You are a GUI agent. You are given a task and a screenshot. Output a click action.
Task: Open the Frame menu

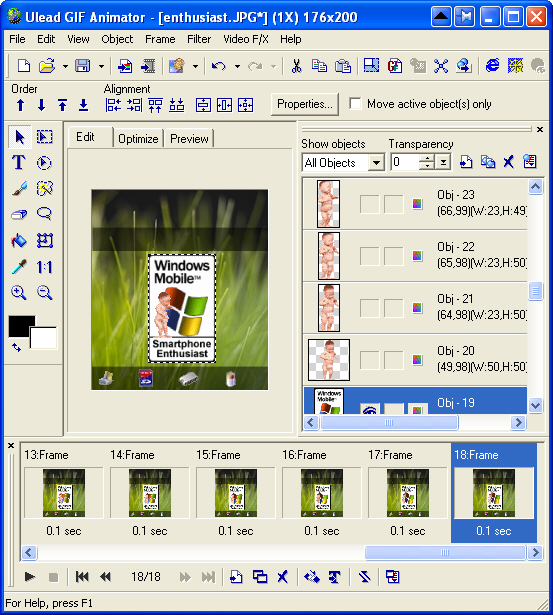coord(160,39)
